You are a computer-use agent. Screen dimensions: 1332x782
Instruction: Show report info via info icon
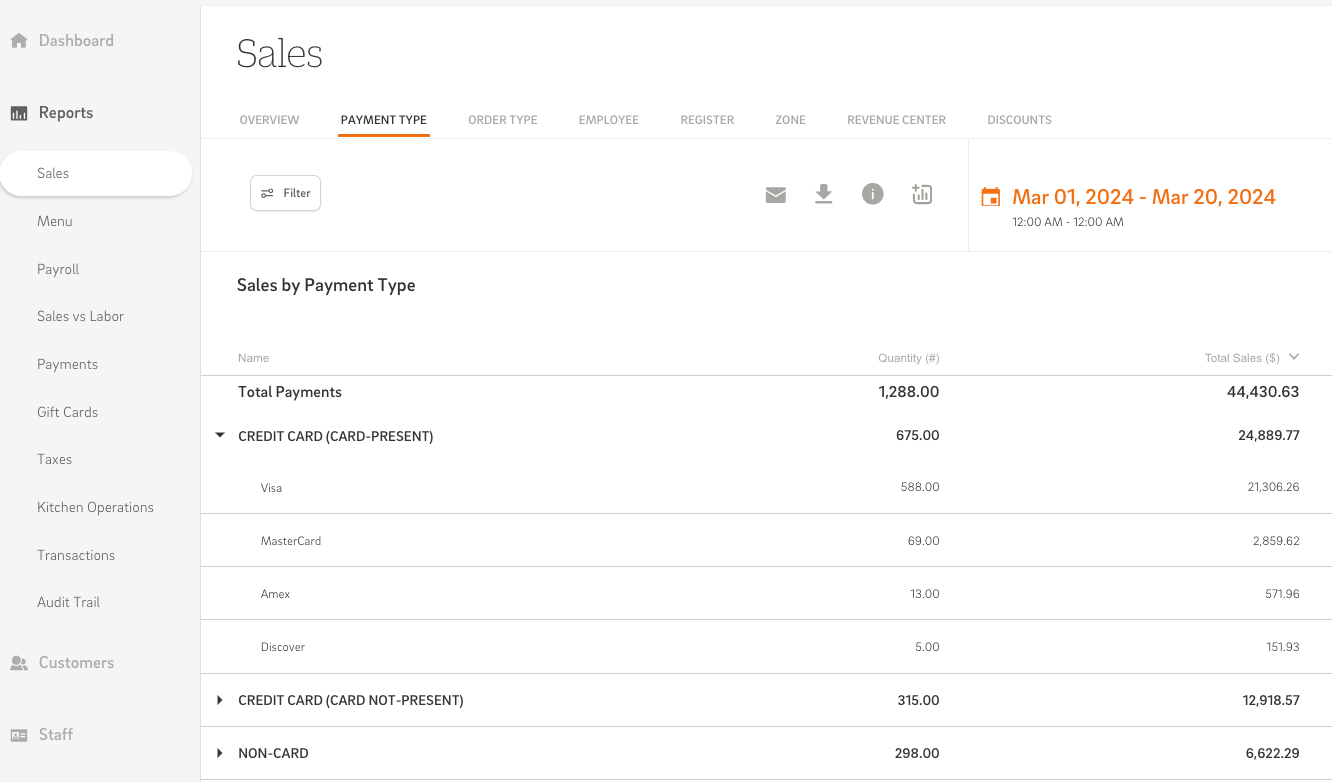(x=873, y=194)
